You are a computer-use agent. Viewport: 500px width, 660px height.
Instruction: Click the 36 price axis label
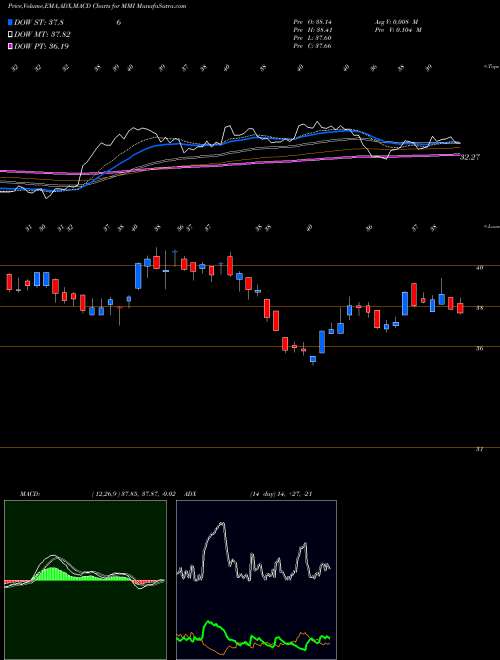(x=480, y=349)
